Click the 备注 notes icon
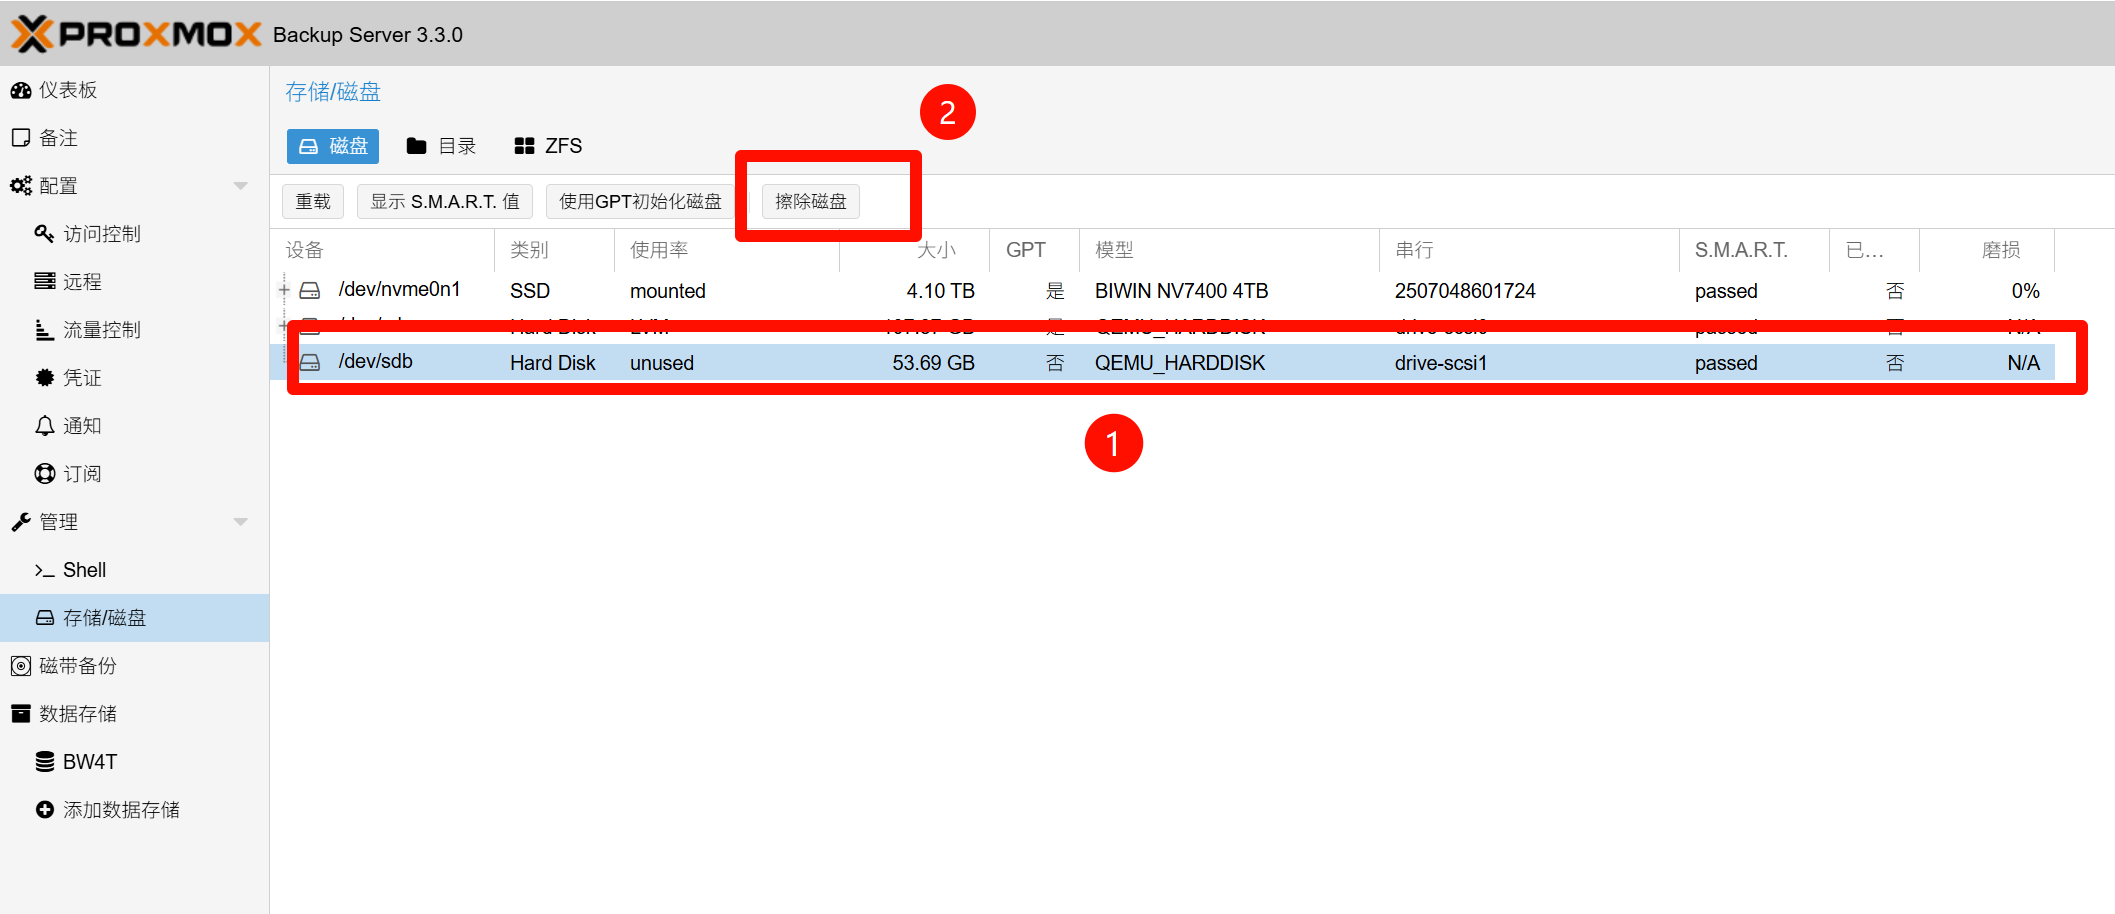This screenshot has height=914, width=2115. (21, 138)
